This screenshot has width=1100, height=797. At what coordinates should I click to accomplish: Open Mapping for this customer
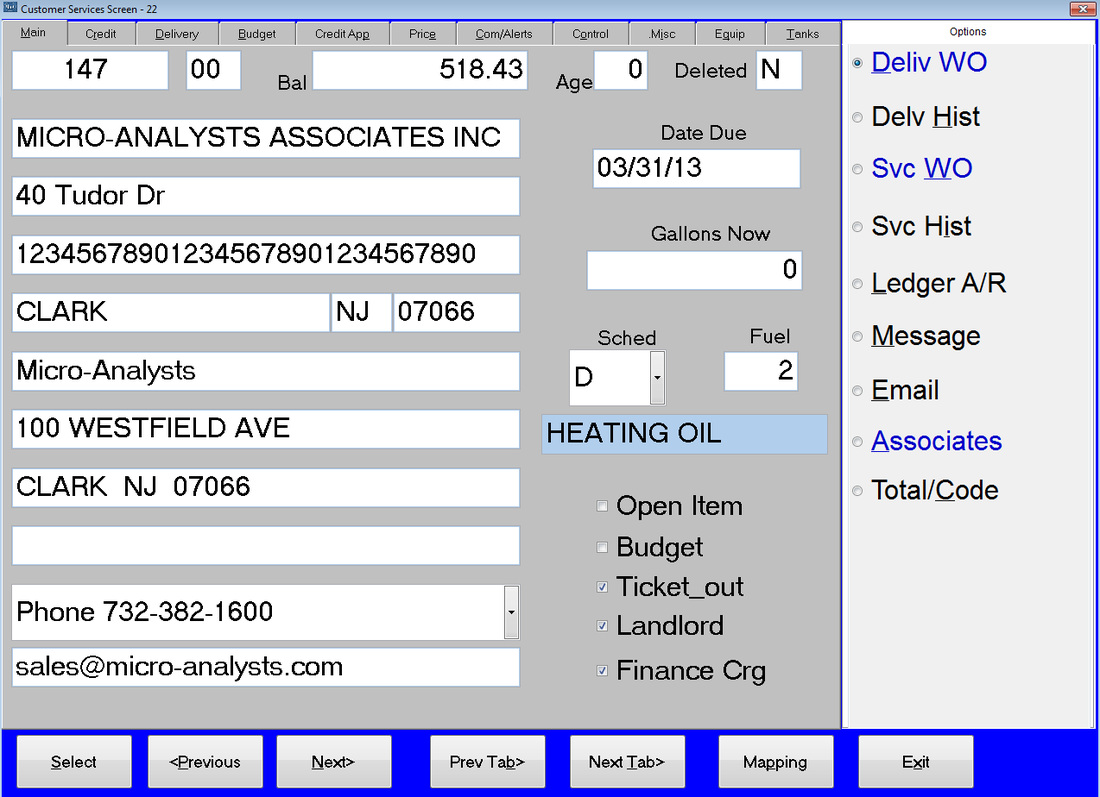click(775, 762)
